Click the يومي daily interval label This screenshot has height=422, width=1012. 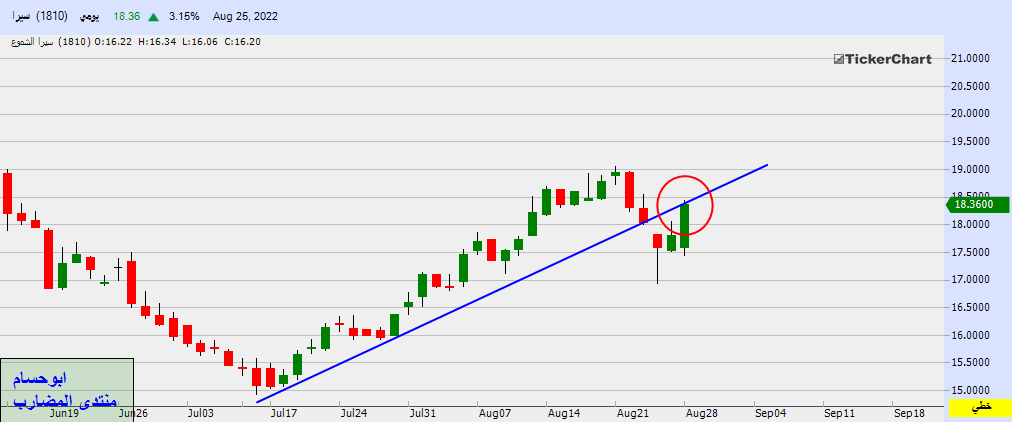[x=92, y=16]
